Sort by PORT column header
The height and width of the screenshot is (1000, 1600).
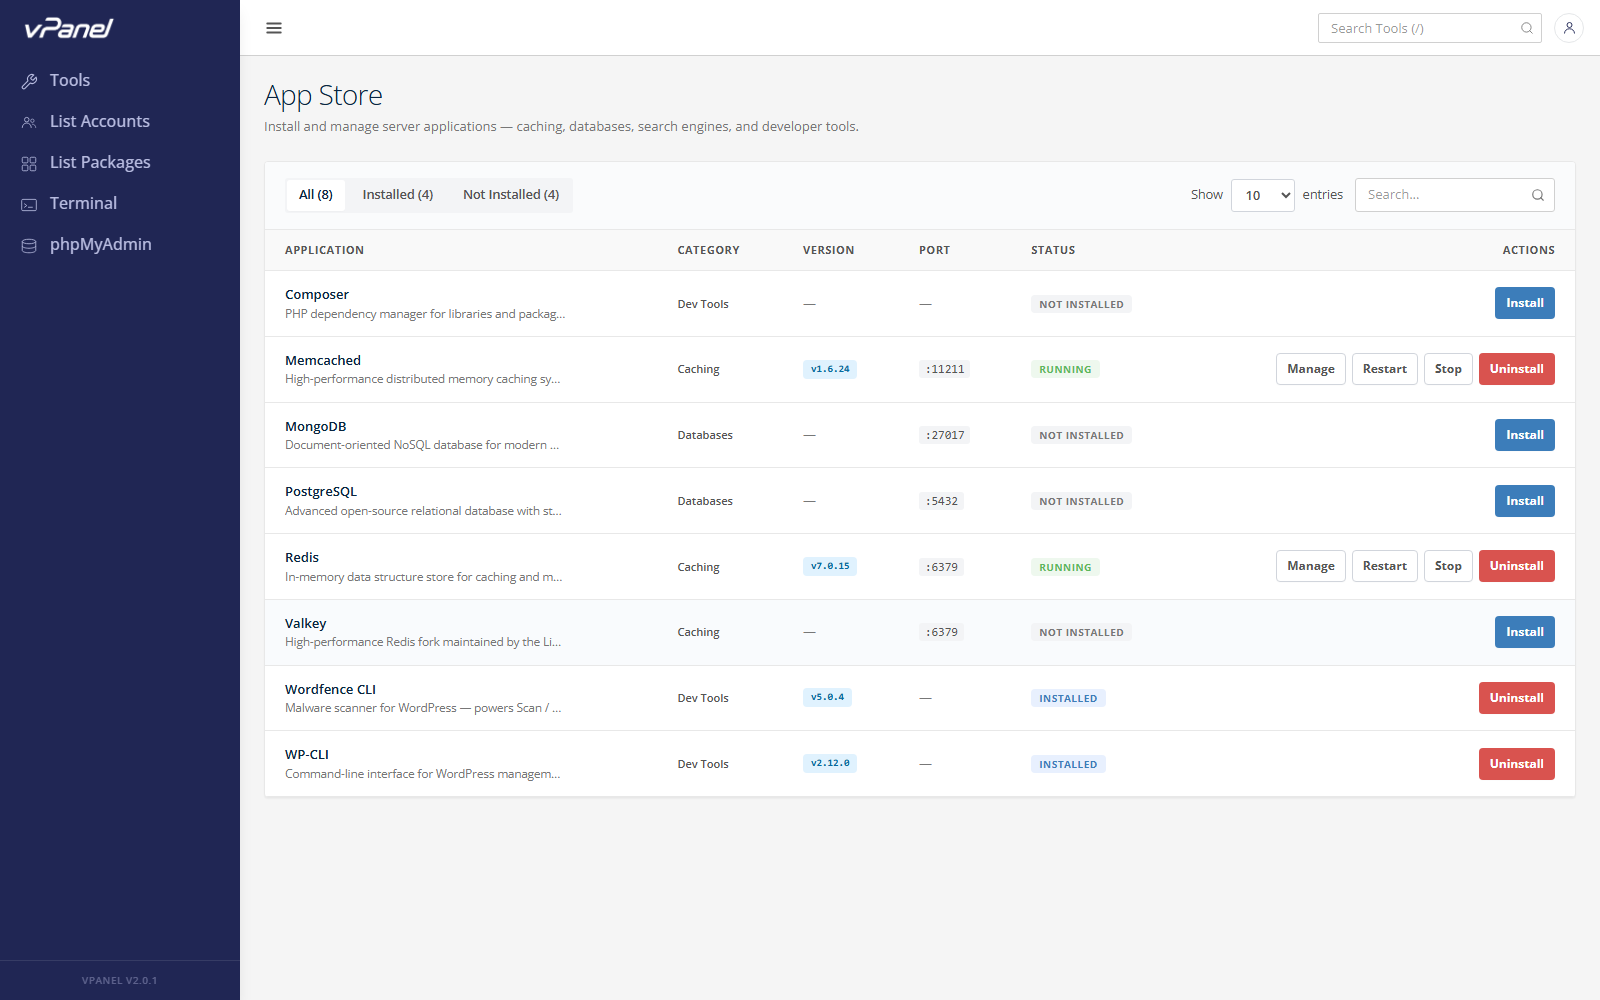pos(934,250)
